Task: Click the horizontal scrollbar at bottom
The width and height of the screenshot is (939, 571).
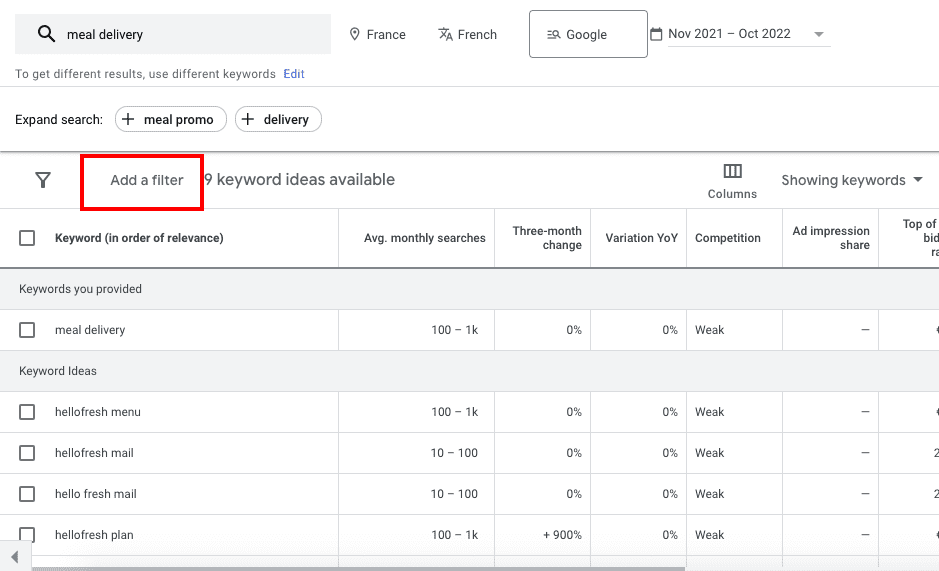Action: pos(358,568)
